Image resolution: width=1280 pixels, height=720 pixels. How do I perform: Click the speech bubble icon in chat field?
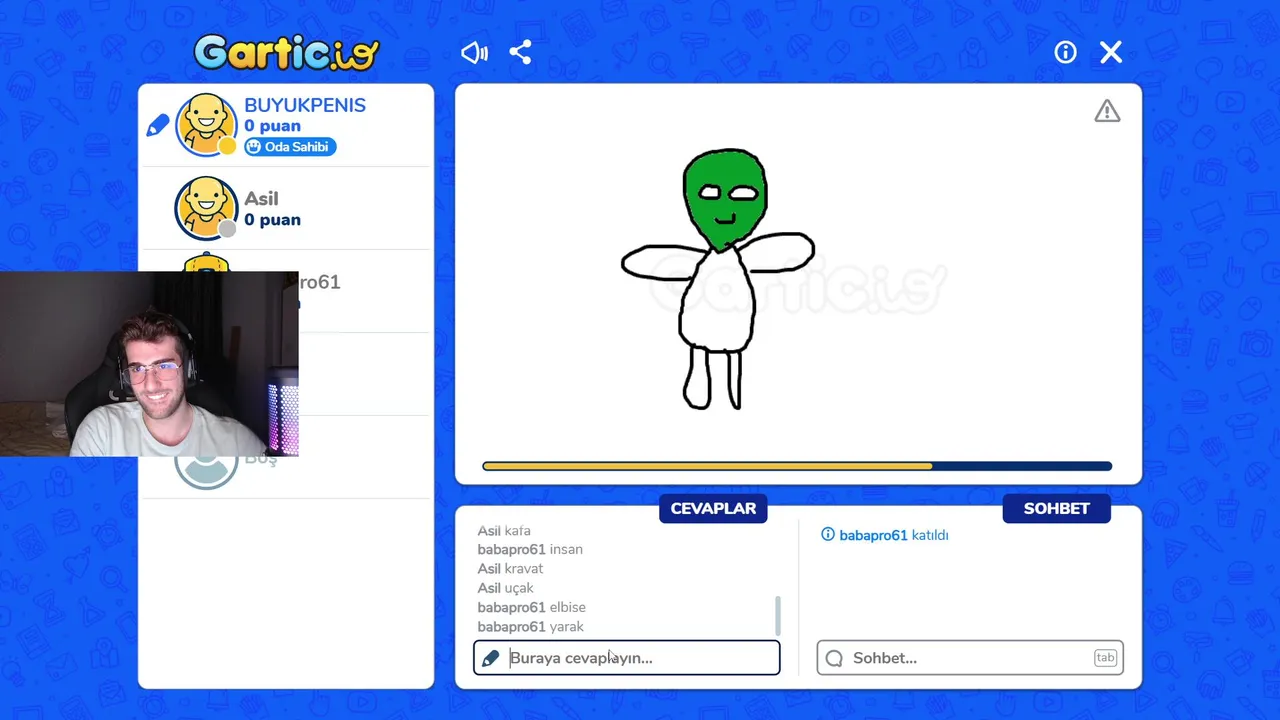pos(834,658)
